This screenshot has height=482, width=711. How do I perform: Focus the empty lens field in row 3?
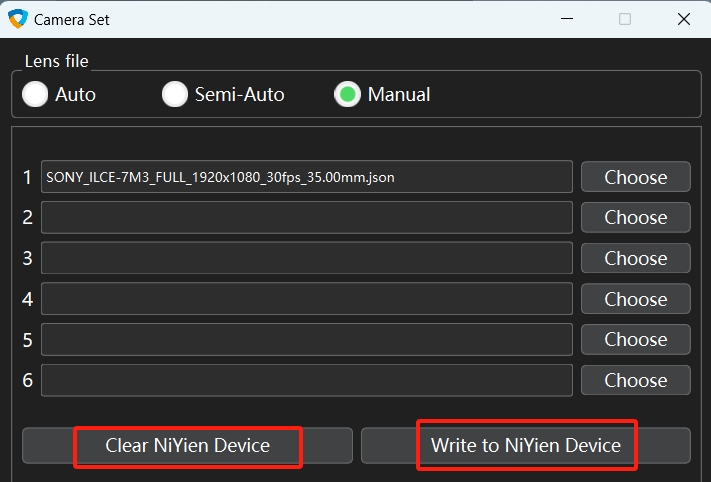click(307, 258)
